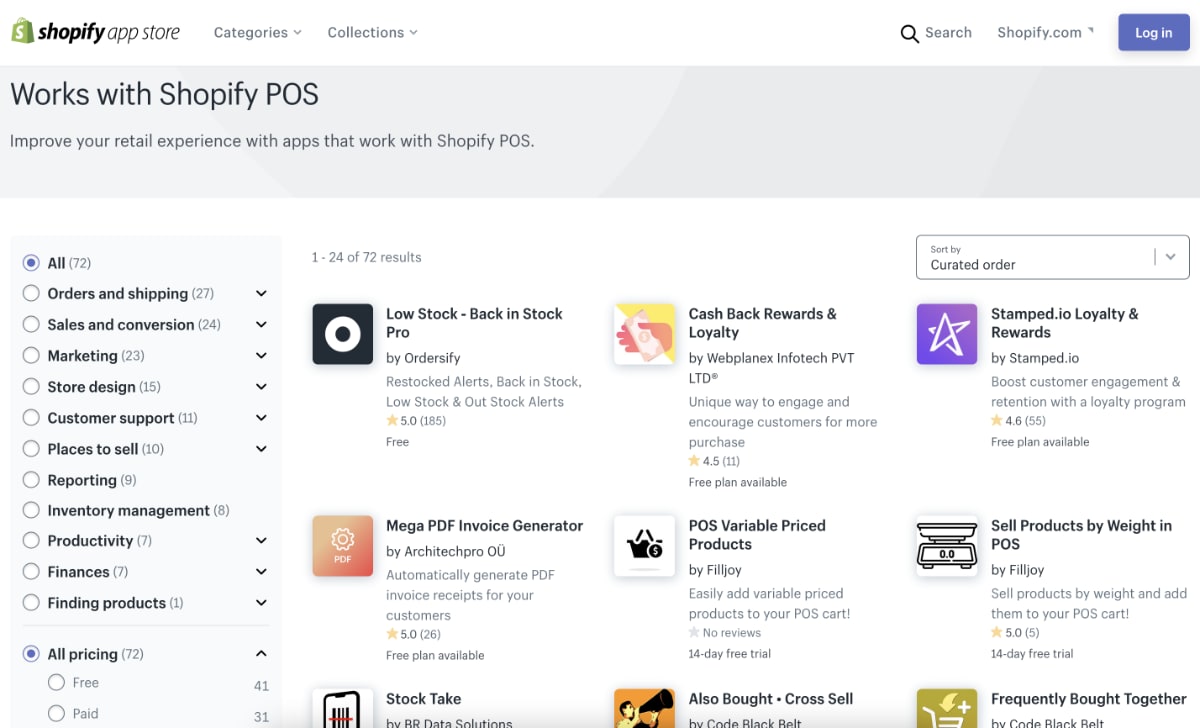1200x728 pixels.
Task: Expand Orders and shipping subcategories chevron
Action: 261,294
